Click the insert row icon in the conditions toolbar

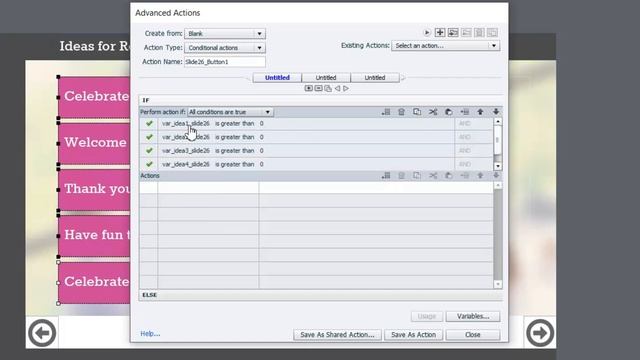point(464,112)
